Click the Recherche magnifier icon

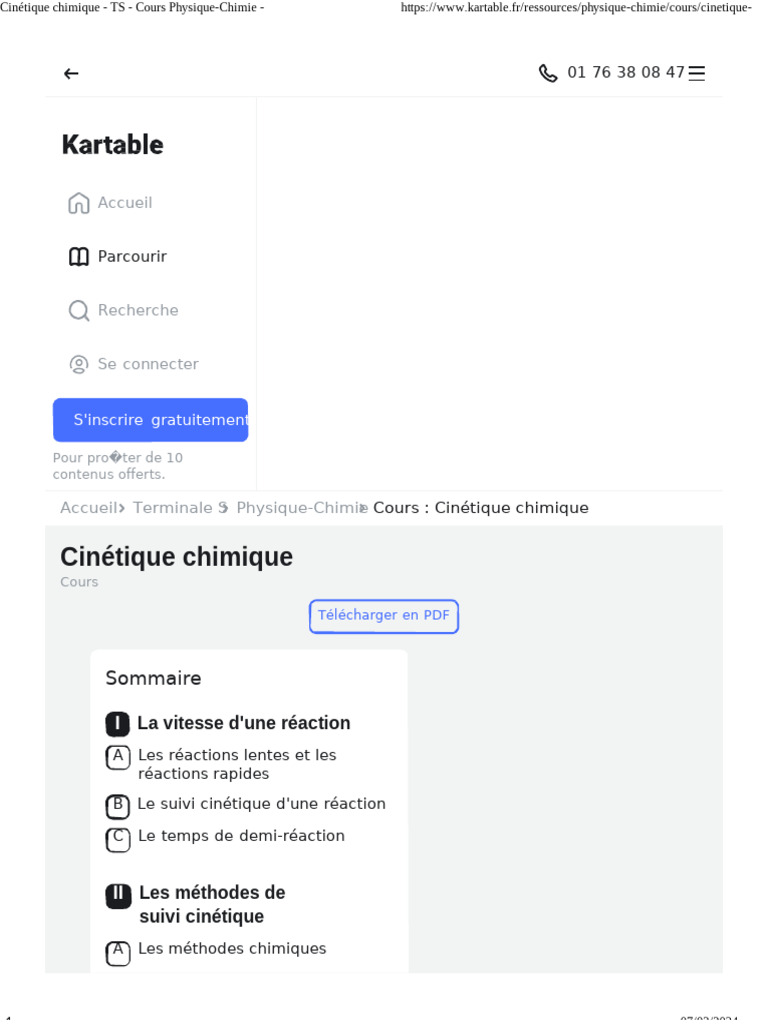coord(78,311)
